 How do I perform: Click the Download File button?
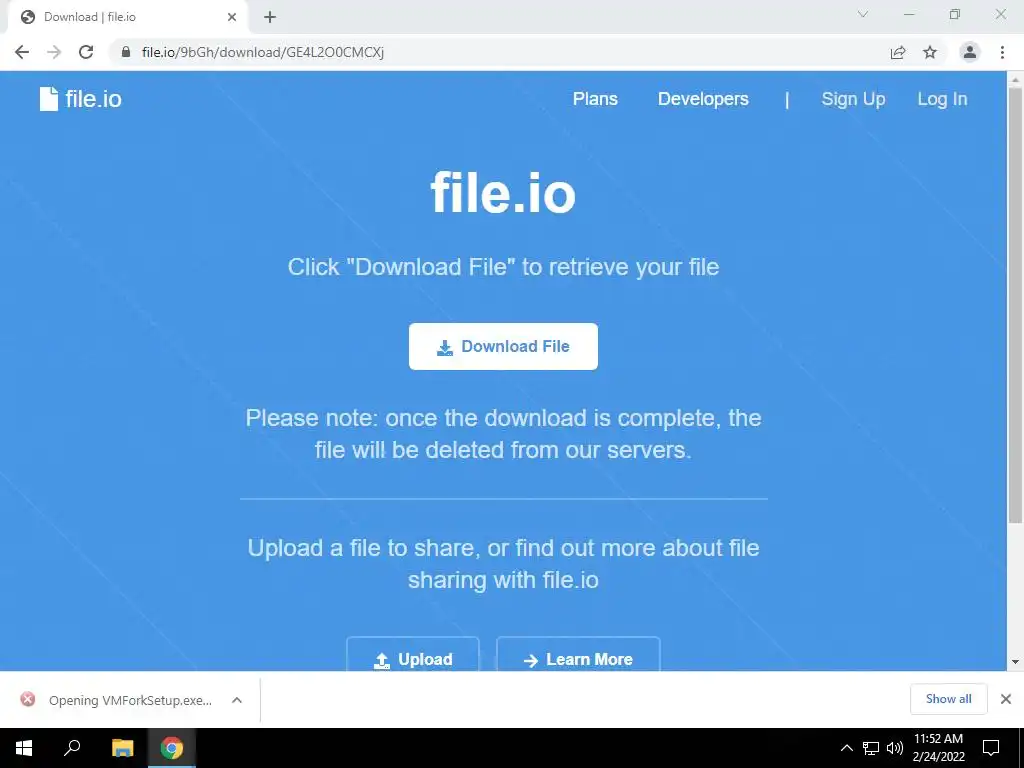503,346
